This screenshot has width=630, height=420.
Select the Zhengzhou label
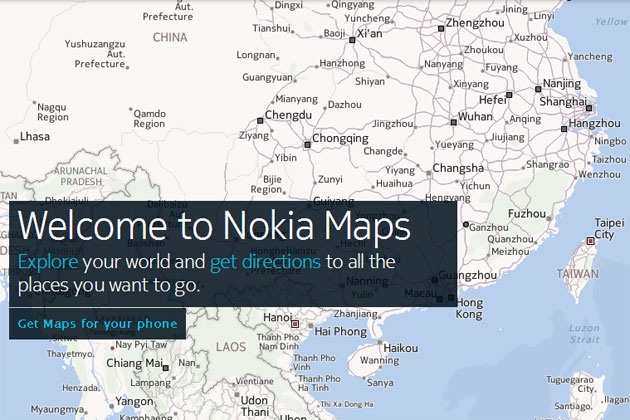tap(475, 23)
